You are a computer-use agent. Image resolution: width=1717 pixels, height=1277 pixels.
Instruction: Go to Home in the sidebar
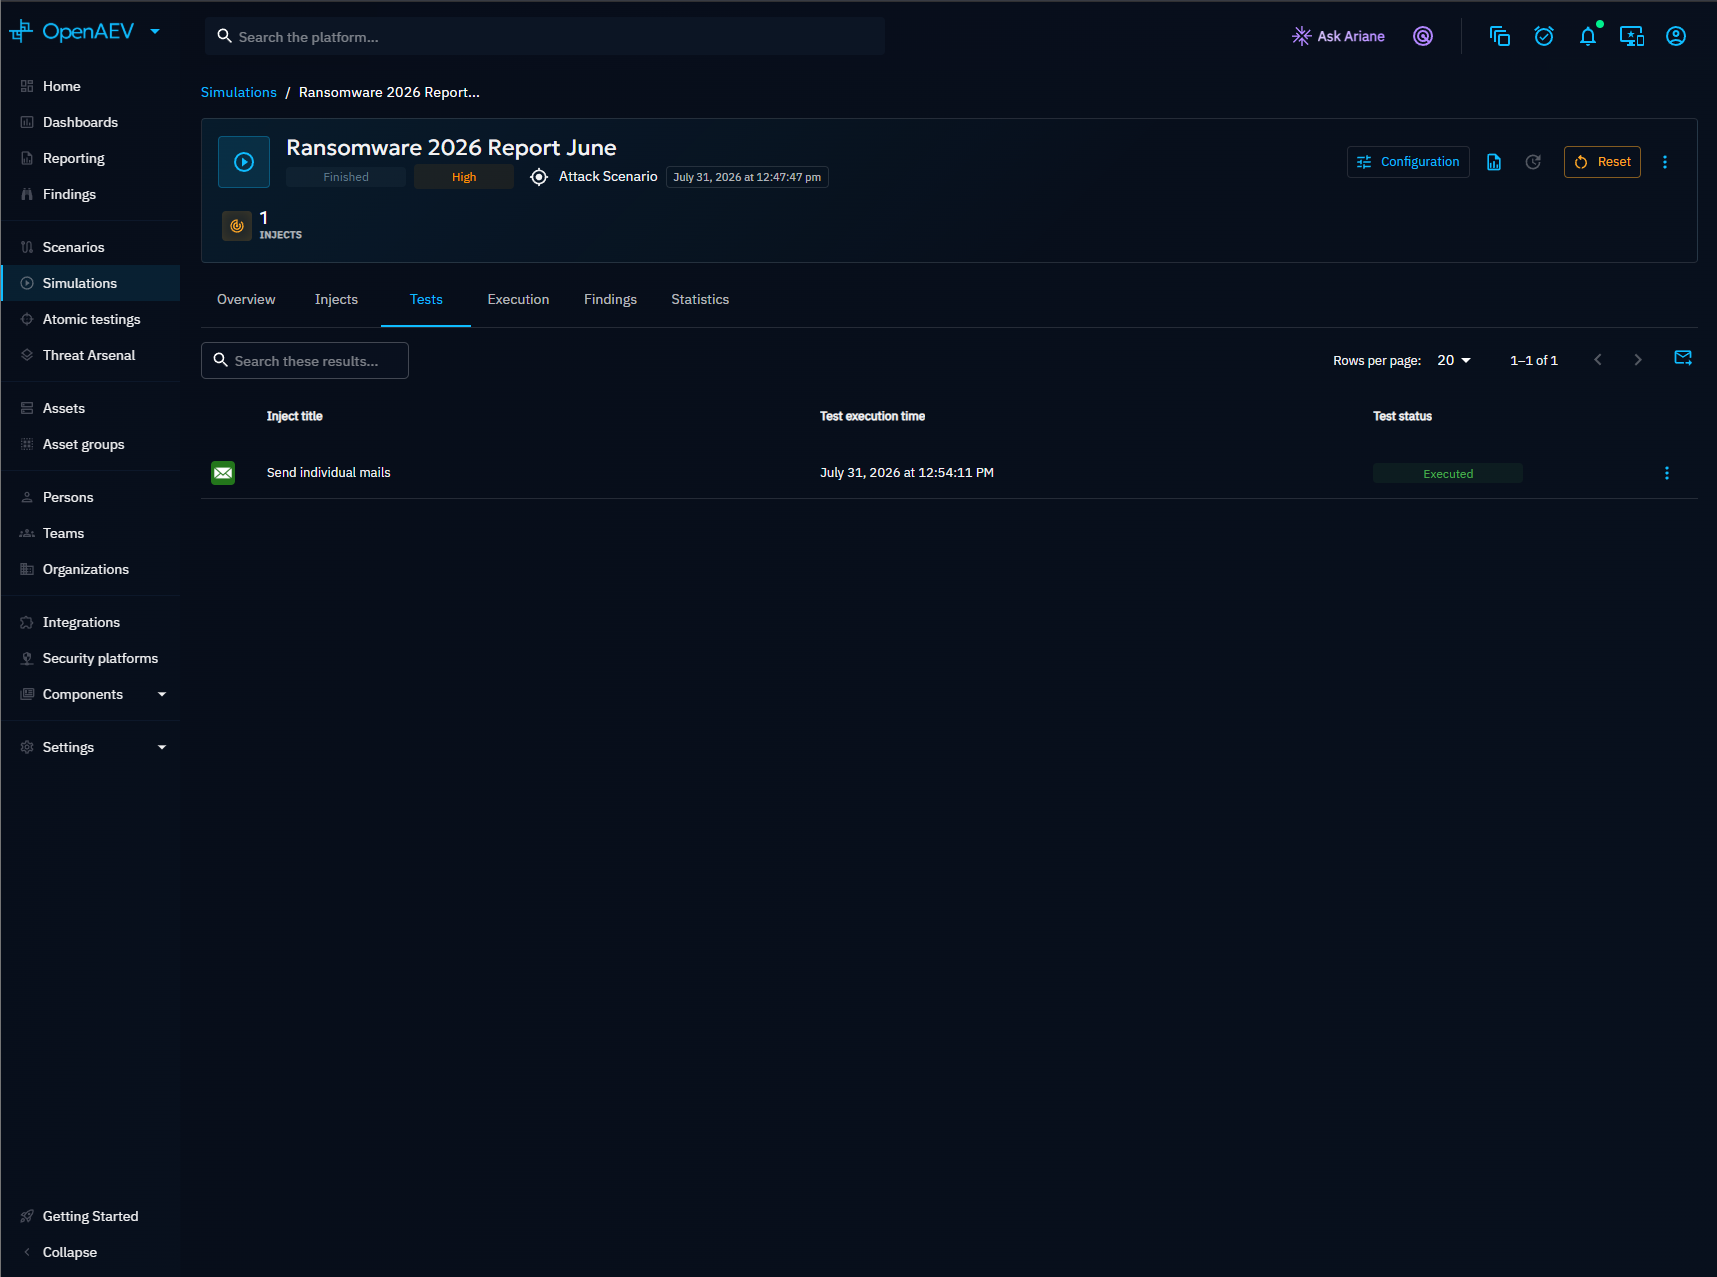[91, 86]
